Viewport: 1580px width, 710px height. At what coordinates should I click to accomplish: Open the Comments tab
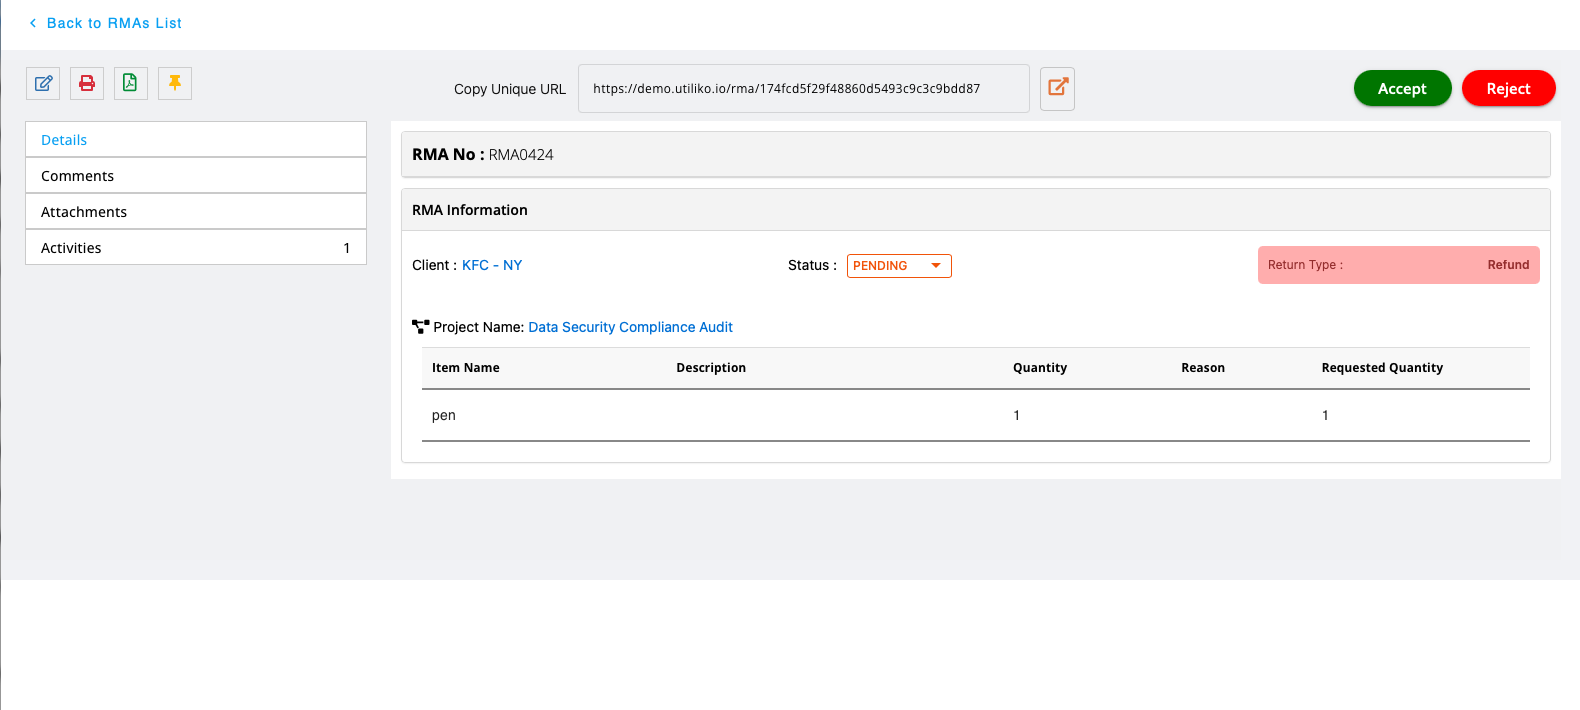pos(195,176)
